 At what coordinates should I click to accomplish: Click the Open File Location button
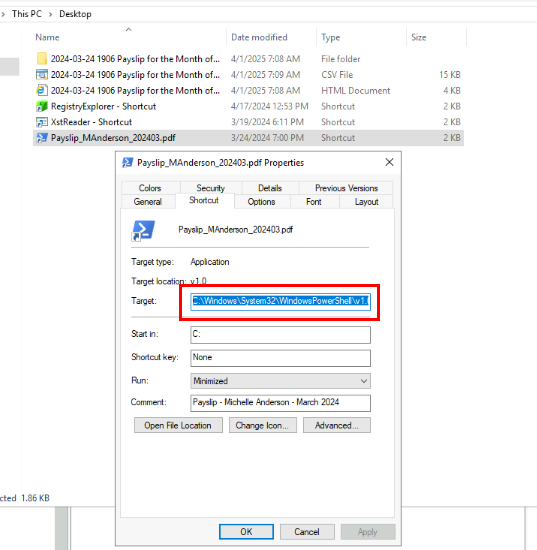(x=178, y=425)
